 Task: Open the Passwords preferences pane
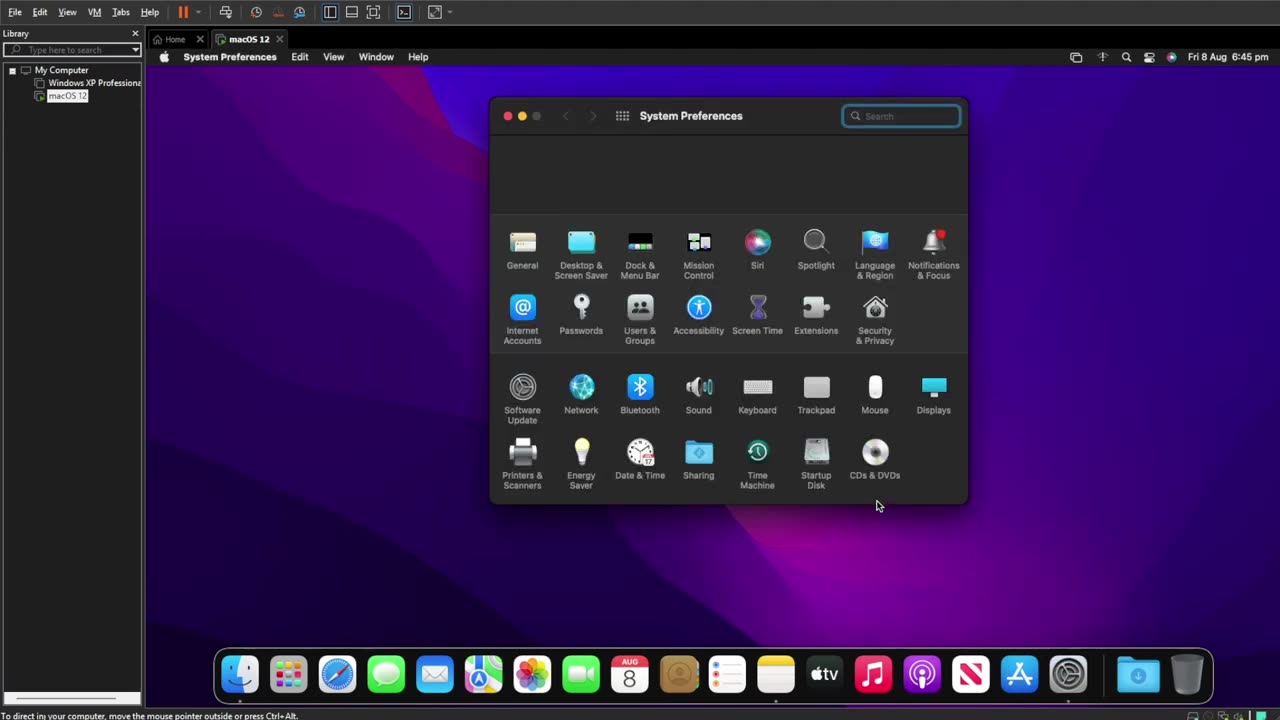point(581,316)
